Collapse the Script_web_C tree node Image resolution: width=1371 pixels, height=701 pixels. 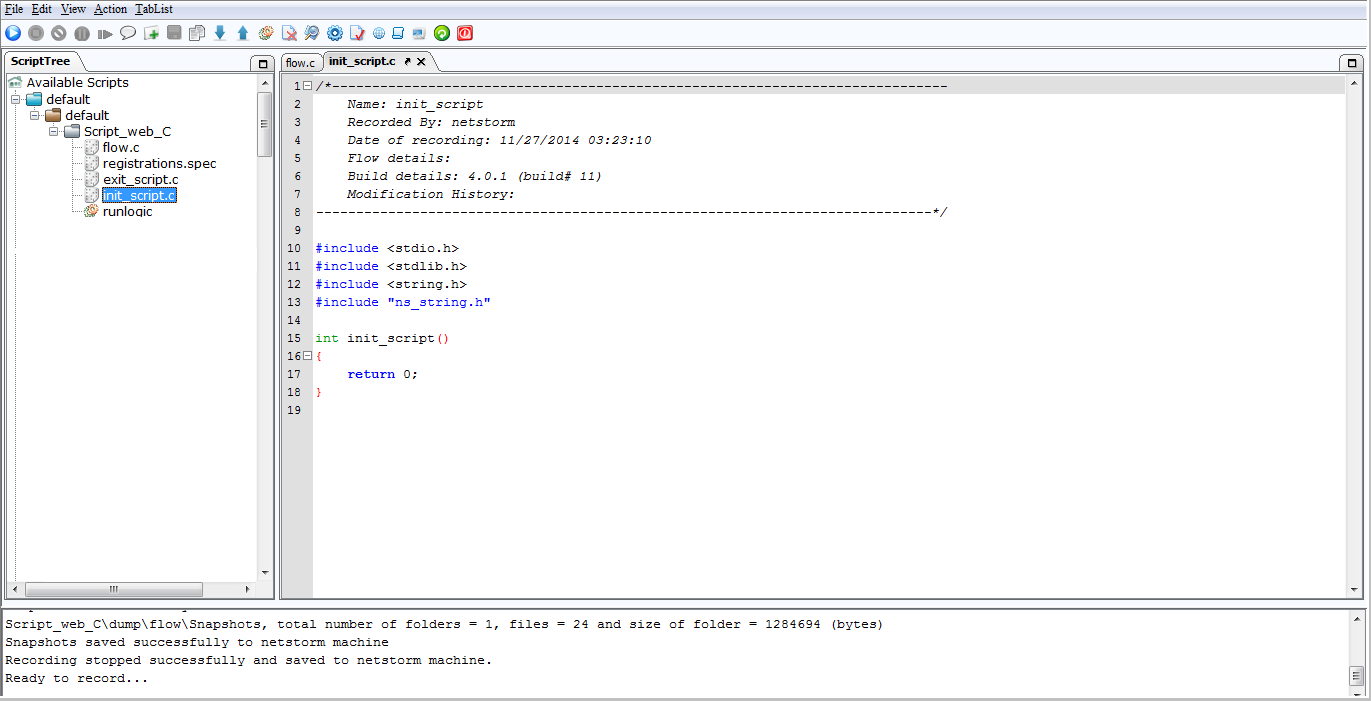tap(53, 131)
